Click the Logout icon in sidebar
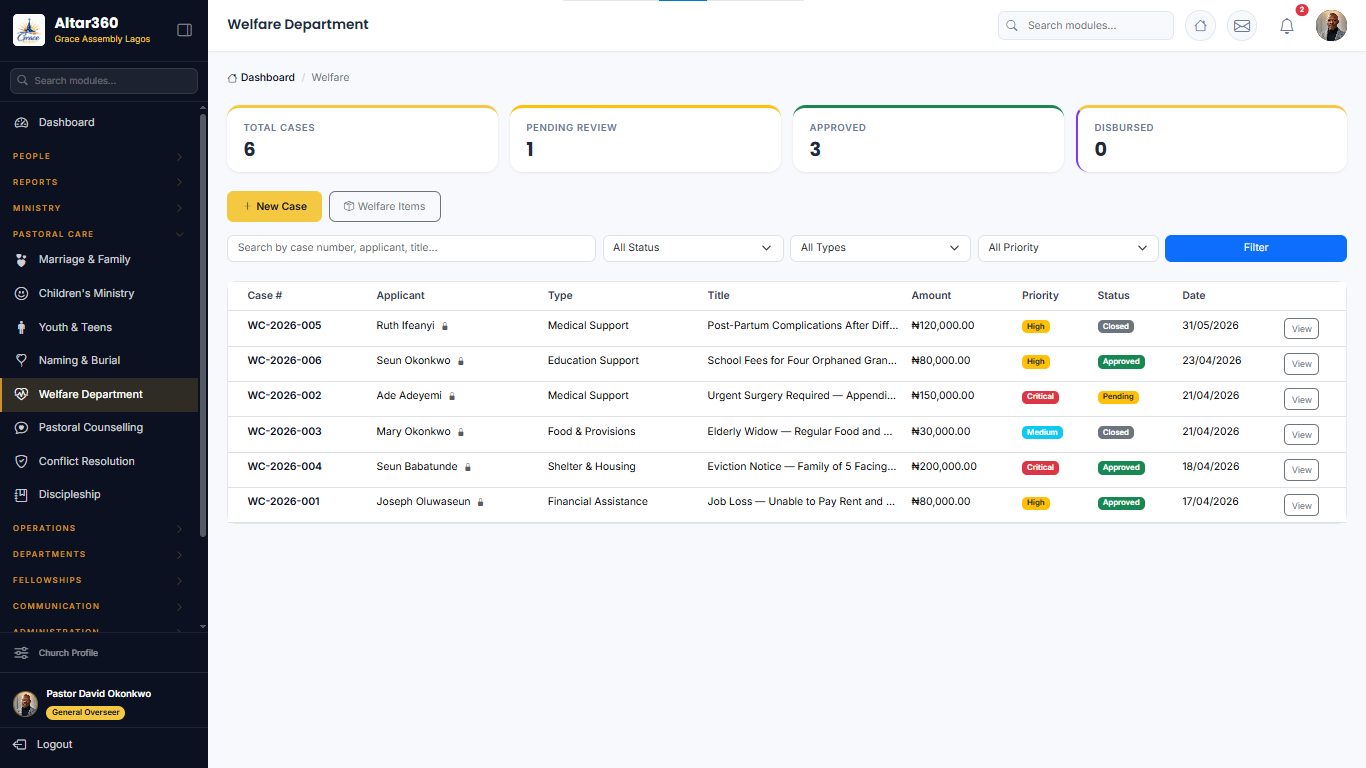Viewport: 1366px width, 768px height. [x=20, y=744]
